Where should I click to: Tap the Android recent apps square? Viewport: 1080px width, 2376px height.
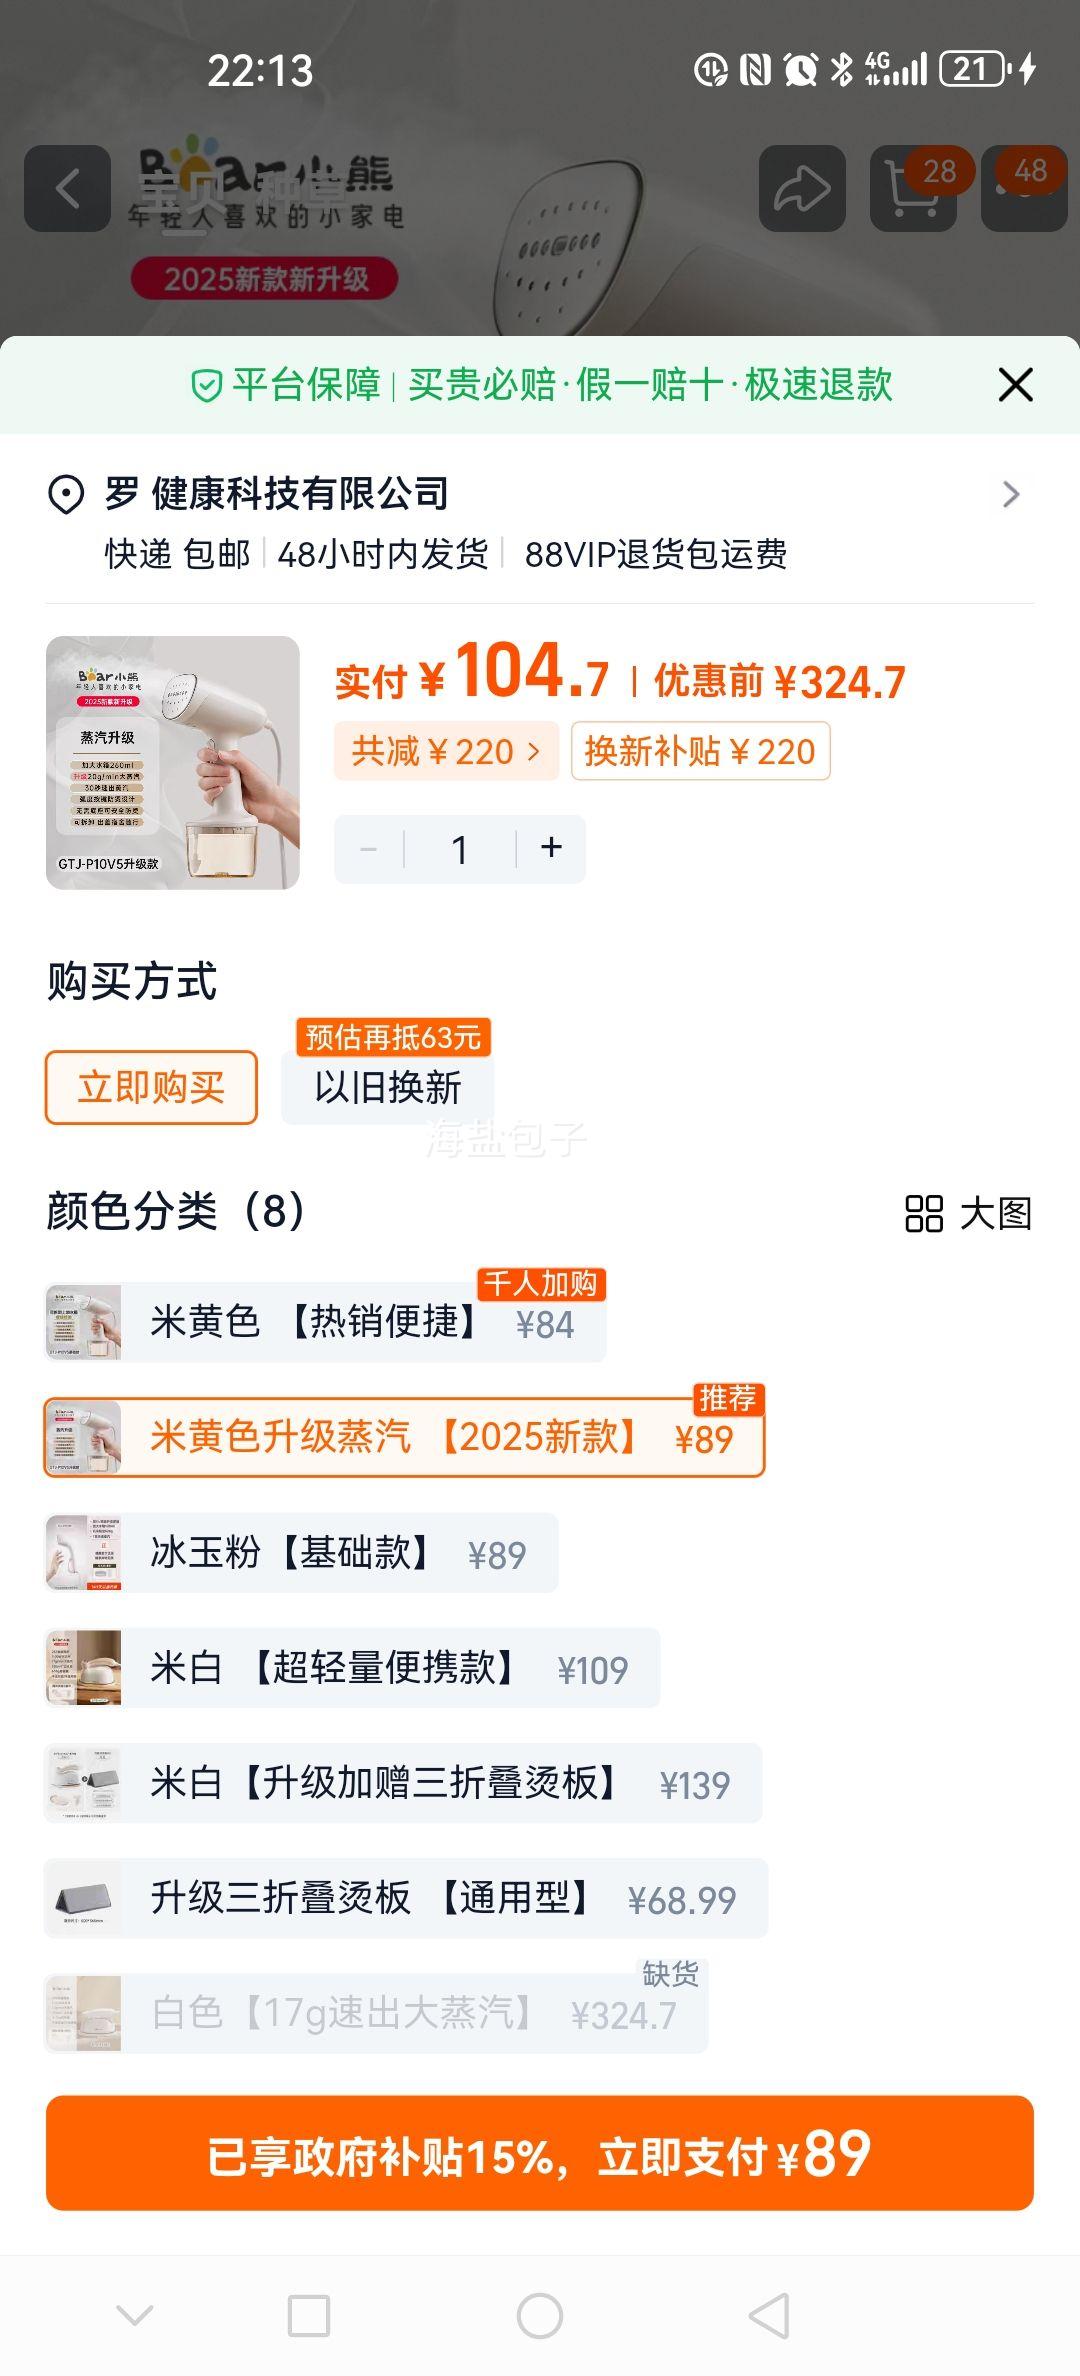pos(309,2316)
